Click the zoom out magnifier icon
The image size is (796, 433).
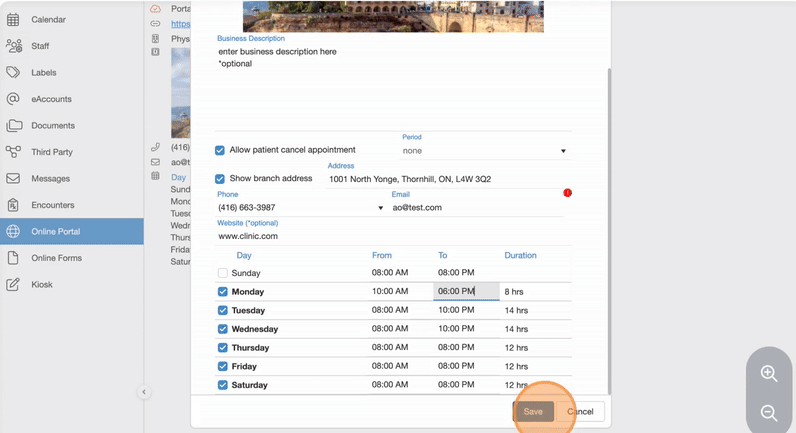coord(769,413)
